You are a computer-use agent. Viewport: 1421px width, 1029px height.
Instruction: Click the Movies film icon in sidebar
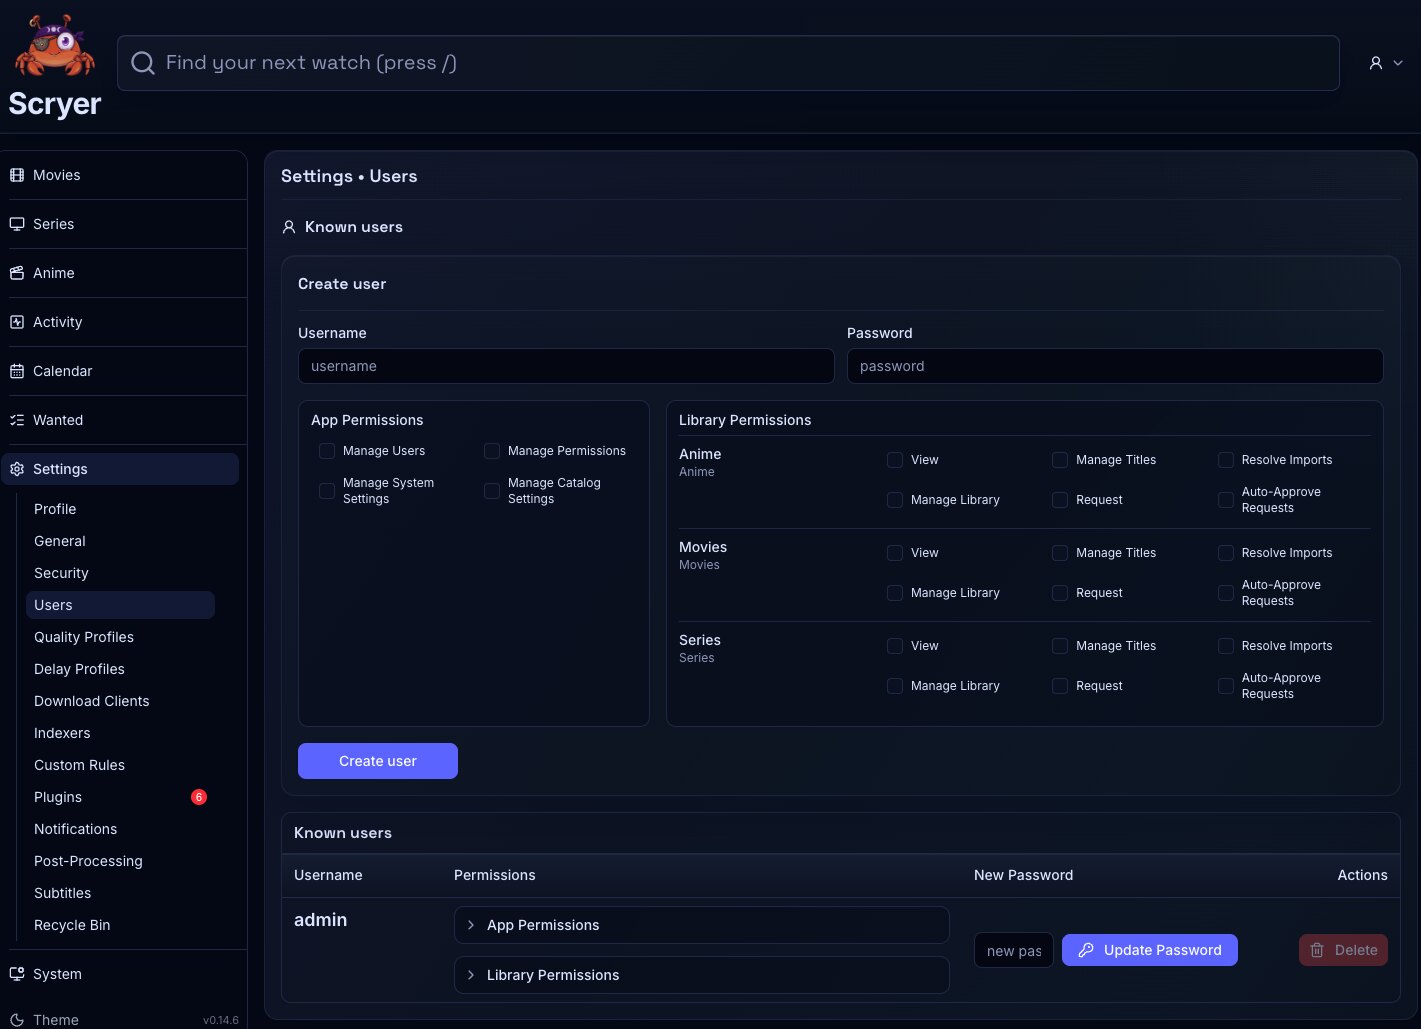click(x=17, y=175)
